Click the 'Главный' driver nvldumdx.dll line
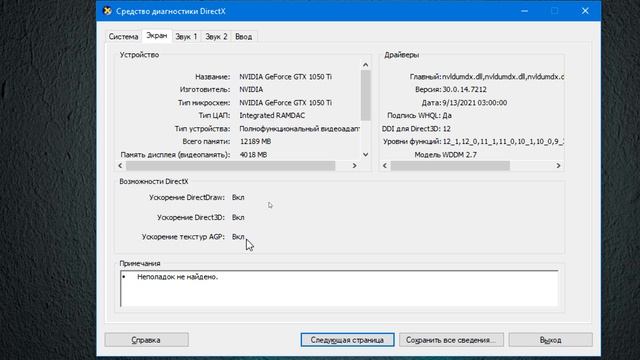Viewport: 640px width, 360px height. (487, 77)
